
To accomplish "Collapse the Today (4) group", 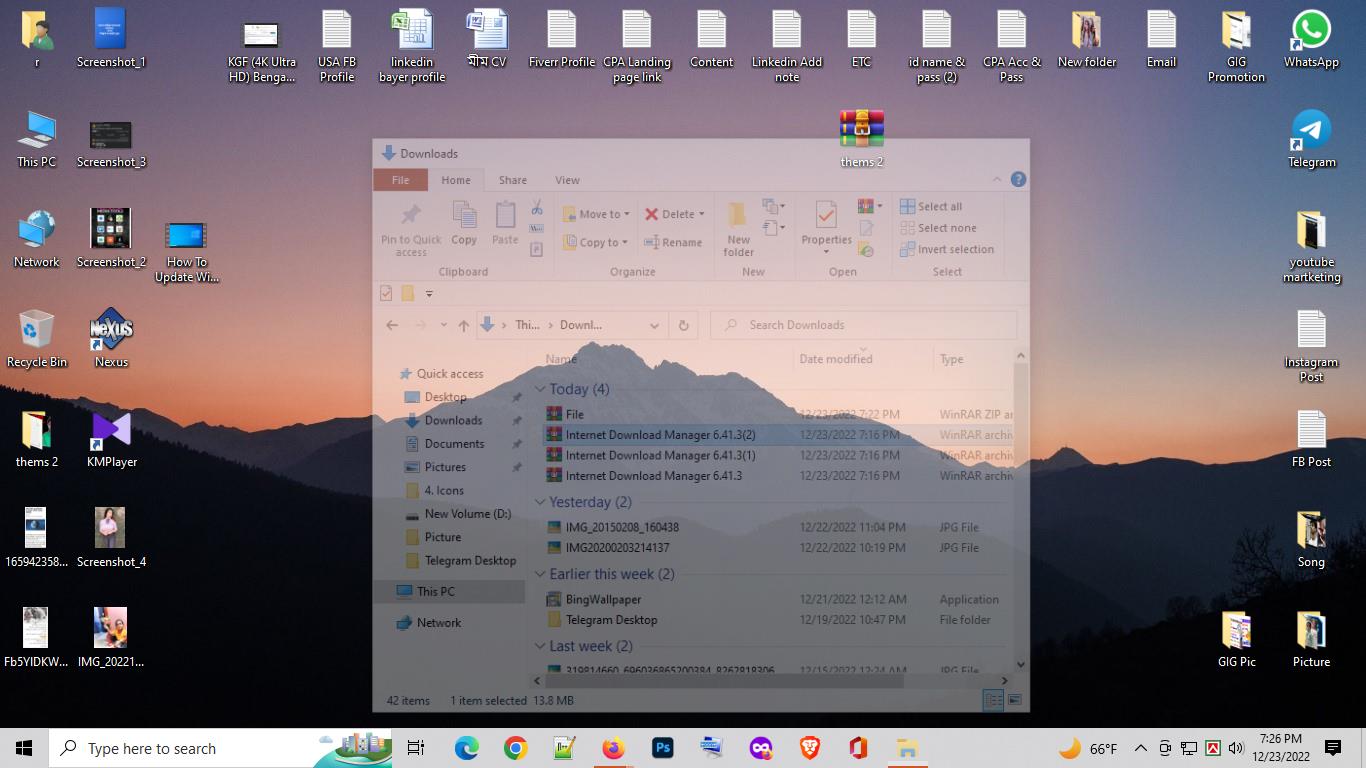I will (x=541, y=389).
